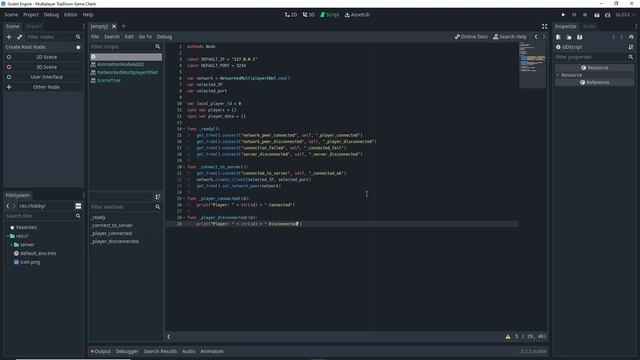Open the script editor Edit menu
Screen dimensions: 640x360
pyautogui.click(x=129, y=37)
